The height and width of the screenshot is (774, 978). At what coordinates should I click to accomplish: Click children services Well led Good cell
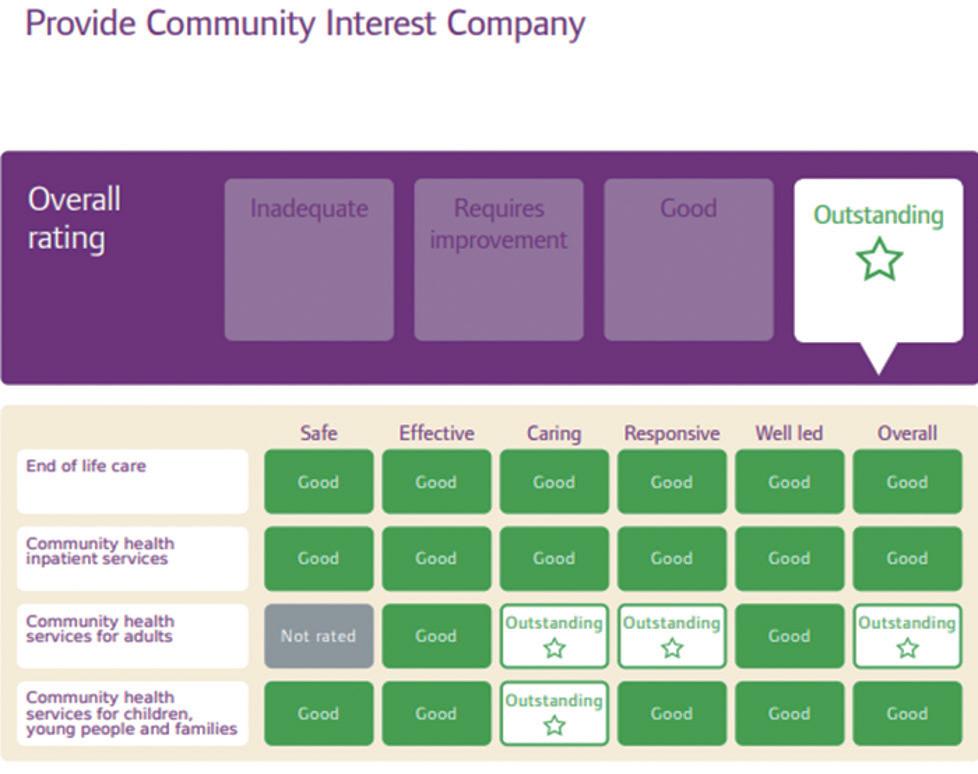point(790,713)
